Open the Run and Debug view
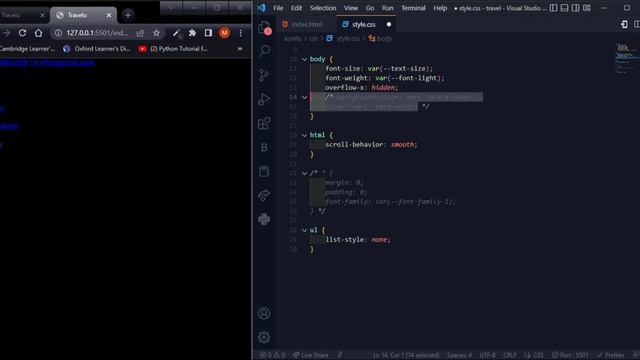The height and width of the screenshot is (360, 640). [264, 99]
